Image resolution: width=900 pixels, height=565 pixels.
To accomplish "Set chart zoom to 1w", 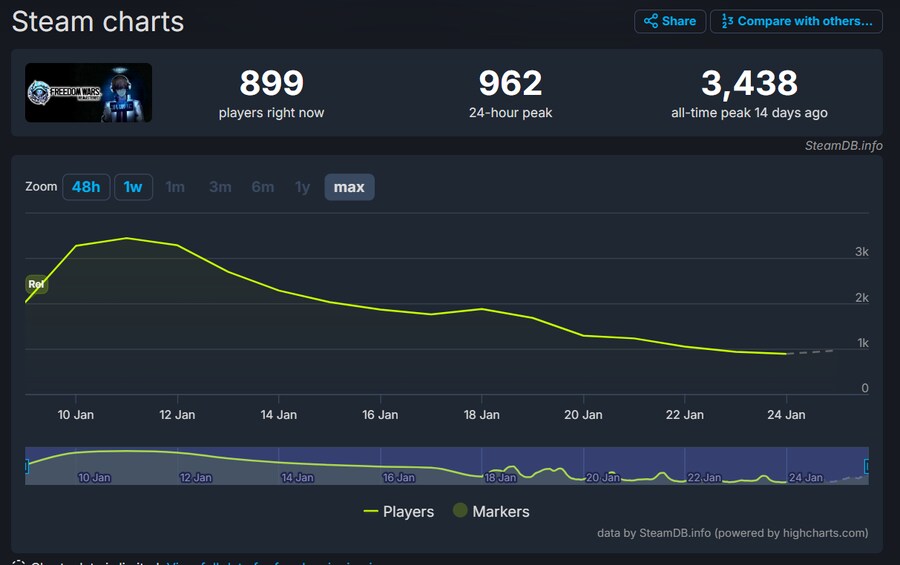I will pyautogui.click(x=133, y=187).
